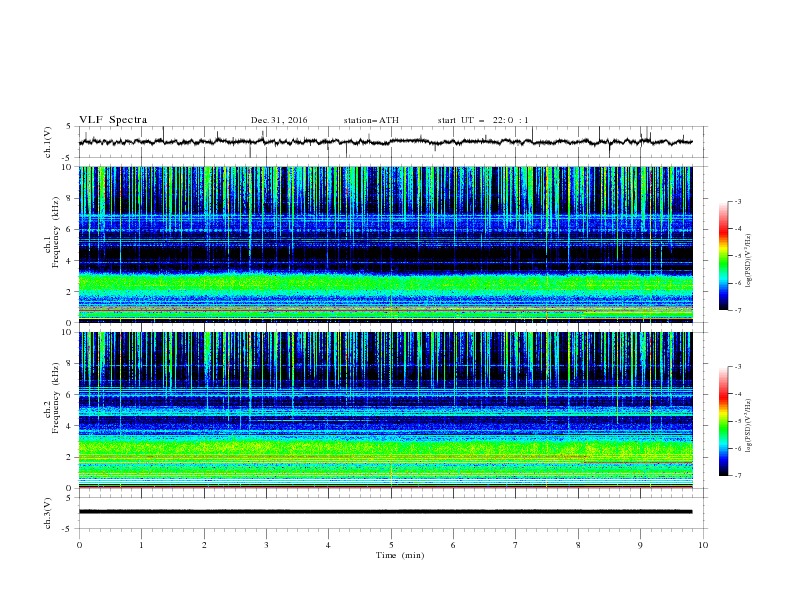Click the "8" kHz tick of ch.1 spectrogram

[x=70, y=198]
